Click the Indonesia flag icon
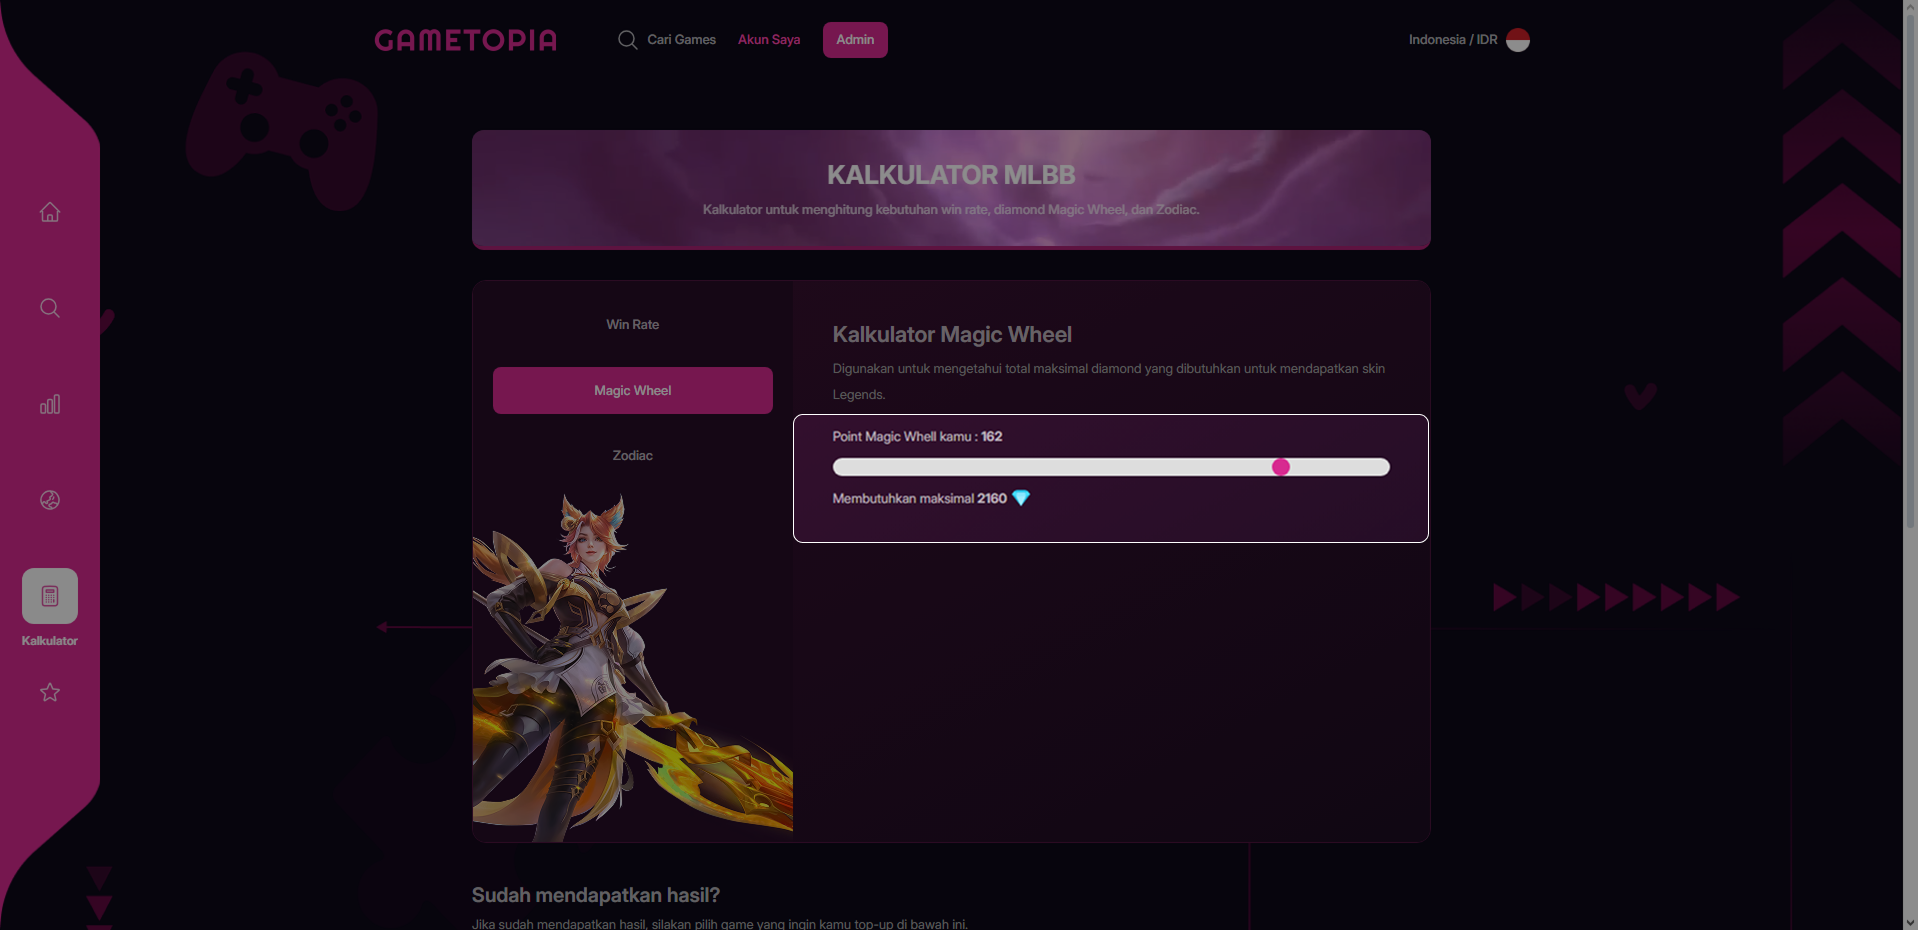The width and height of the screenshot is (1918, 930). coord(1518,40)
